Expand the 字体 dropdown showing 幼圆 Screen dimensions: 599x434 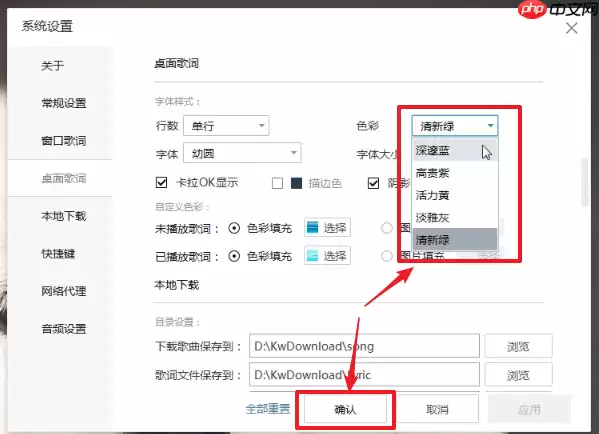242,153
